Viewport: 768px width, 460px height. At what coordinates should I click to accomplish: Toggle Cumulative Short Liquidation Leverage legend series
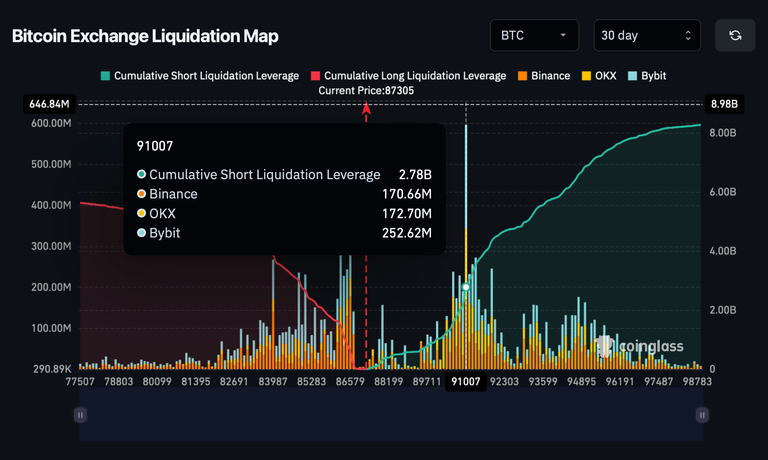(x=199, y=76)
